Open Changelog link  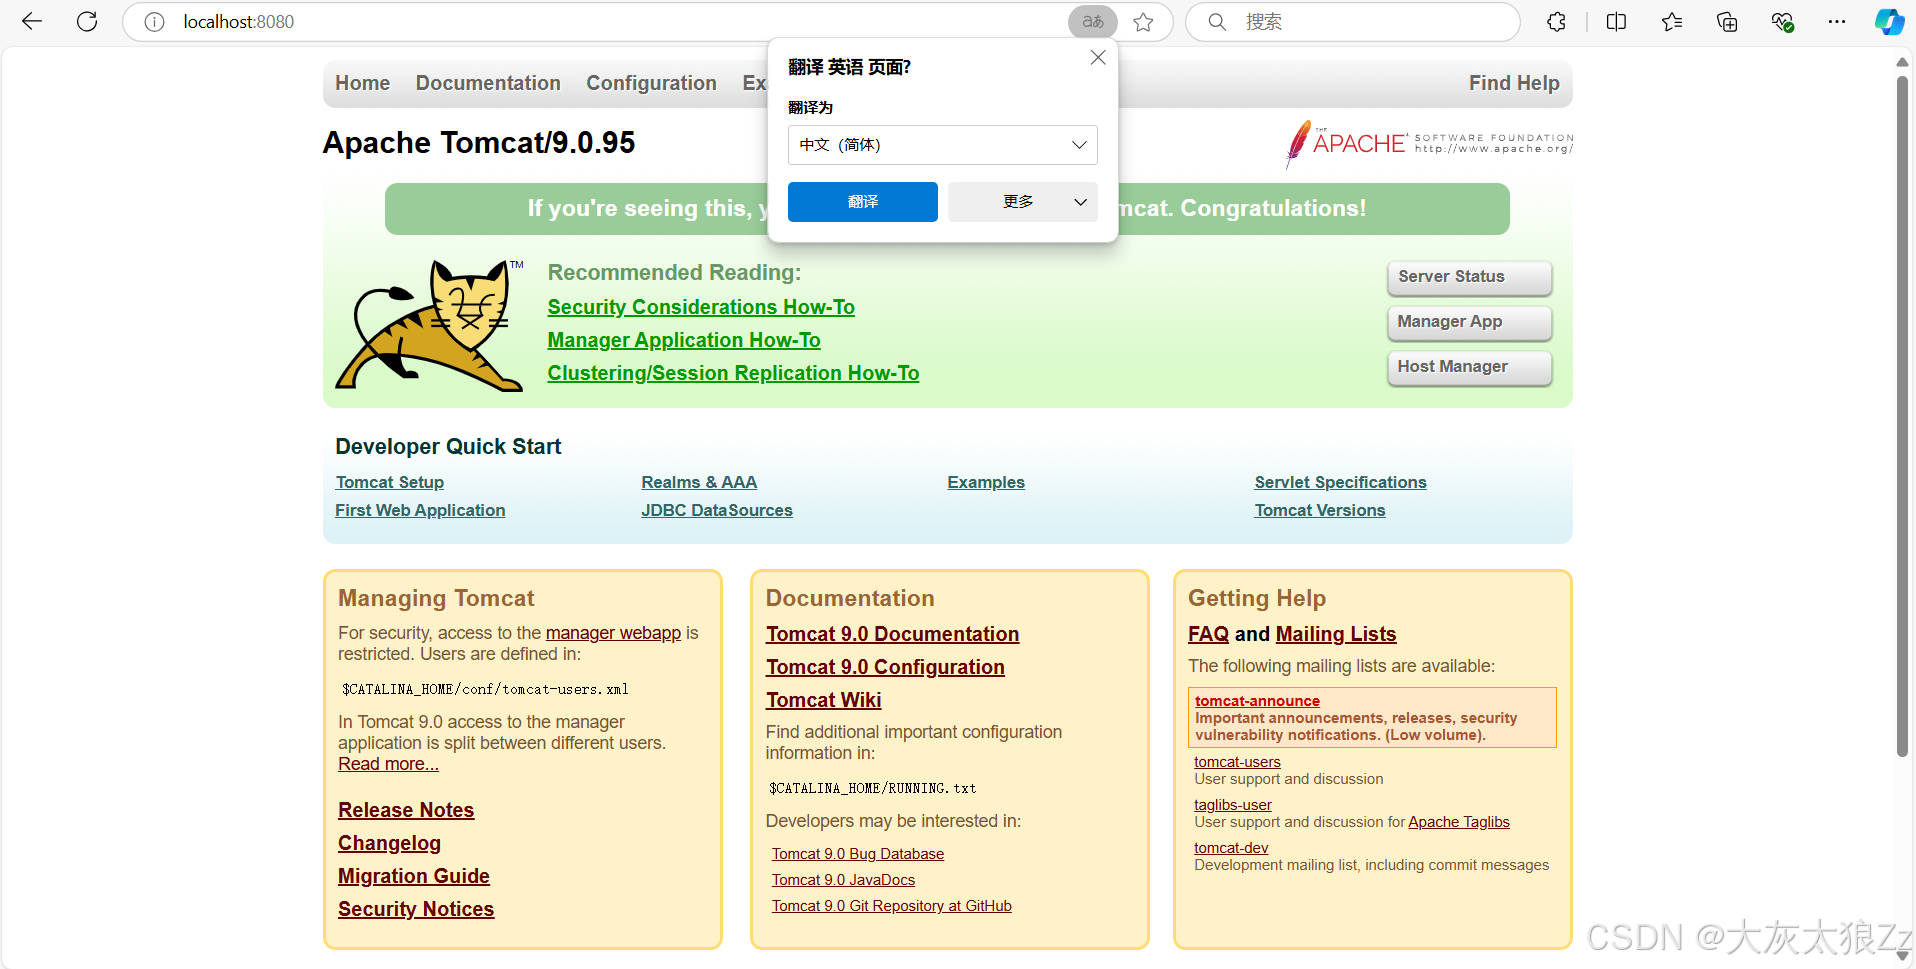389,843
